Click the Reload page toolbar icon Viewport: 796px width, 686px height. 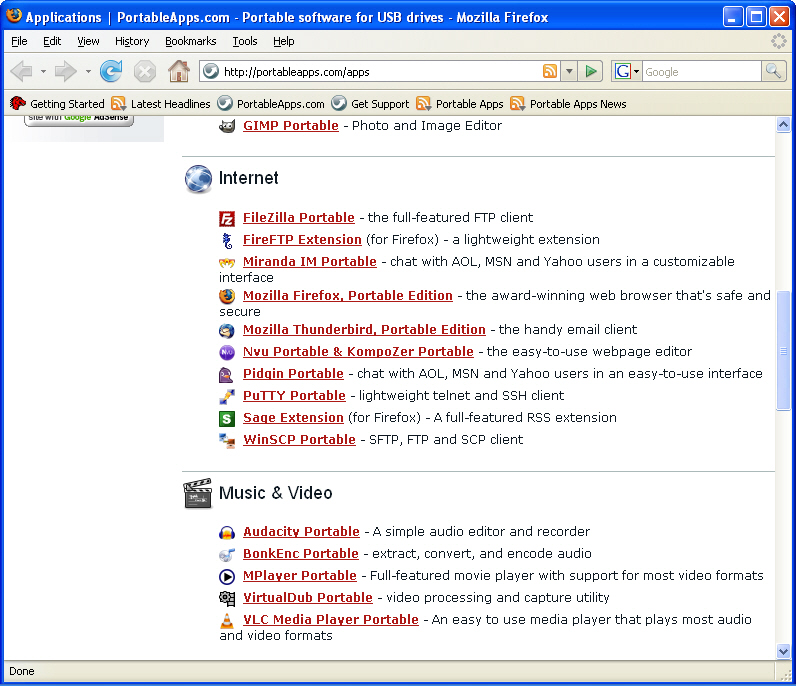click(x=111, y=71)
